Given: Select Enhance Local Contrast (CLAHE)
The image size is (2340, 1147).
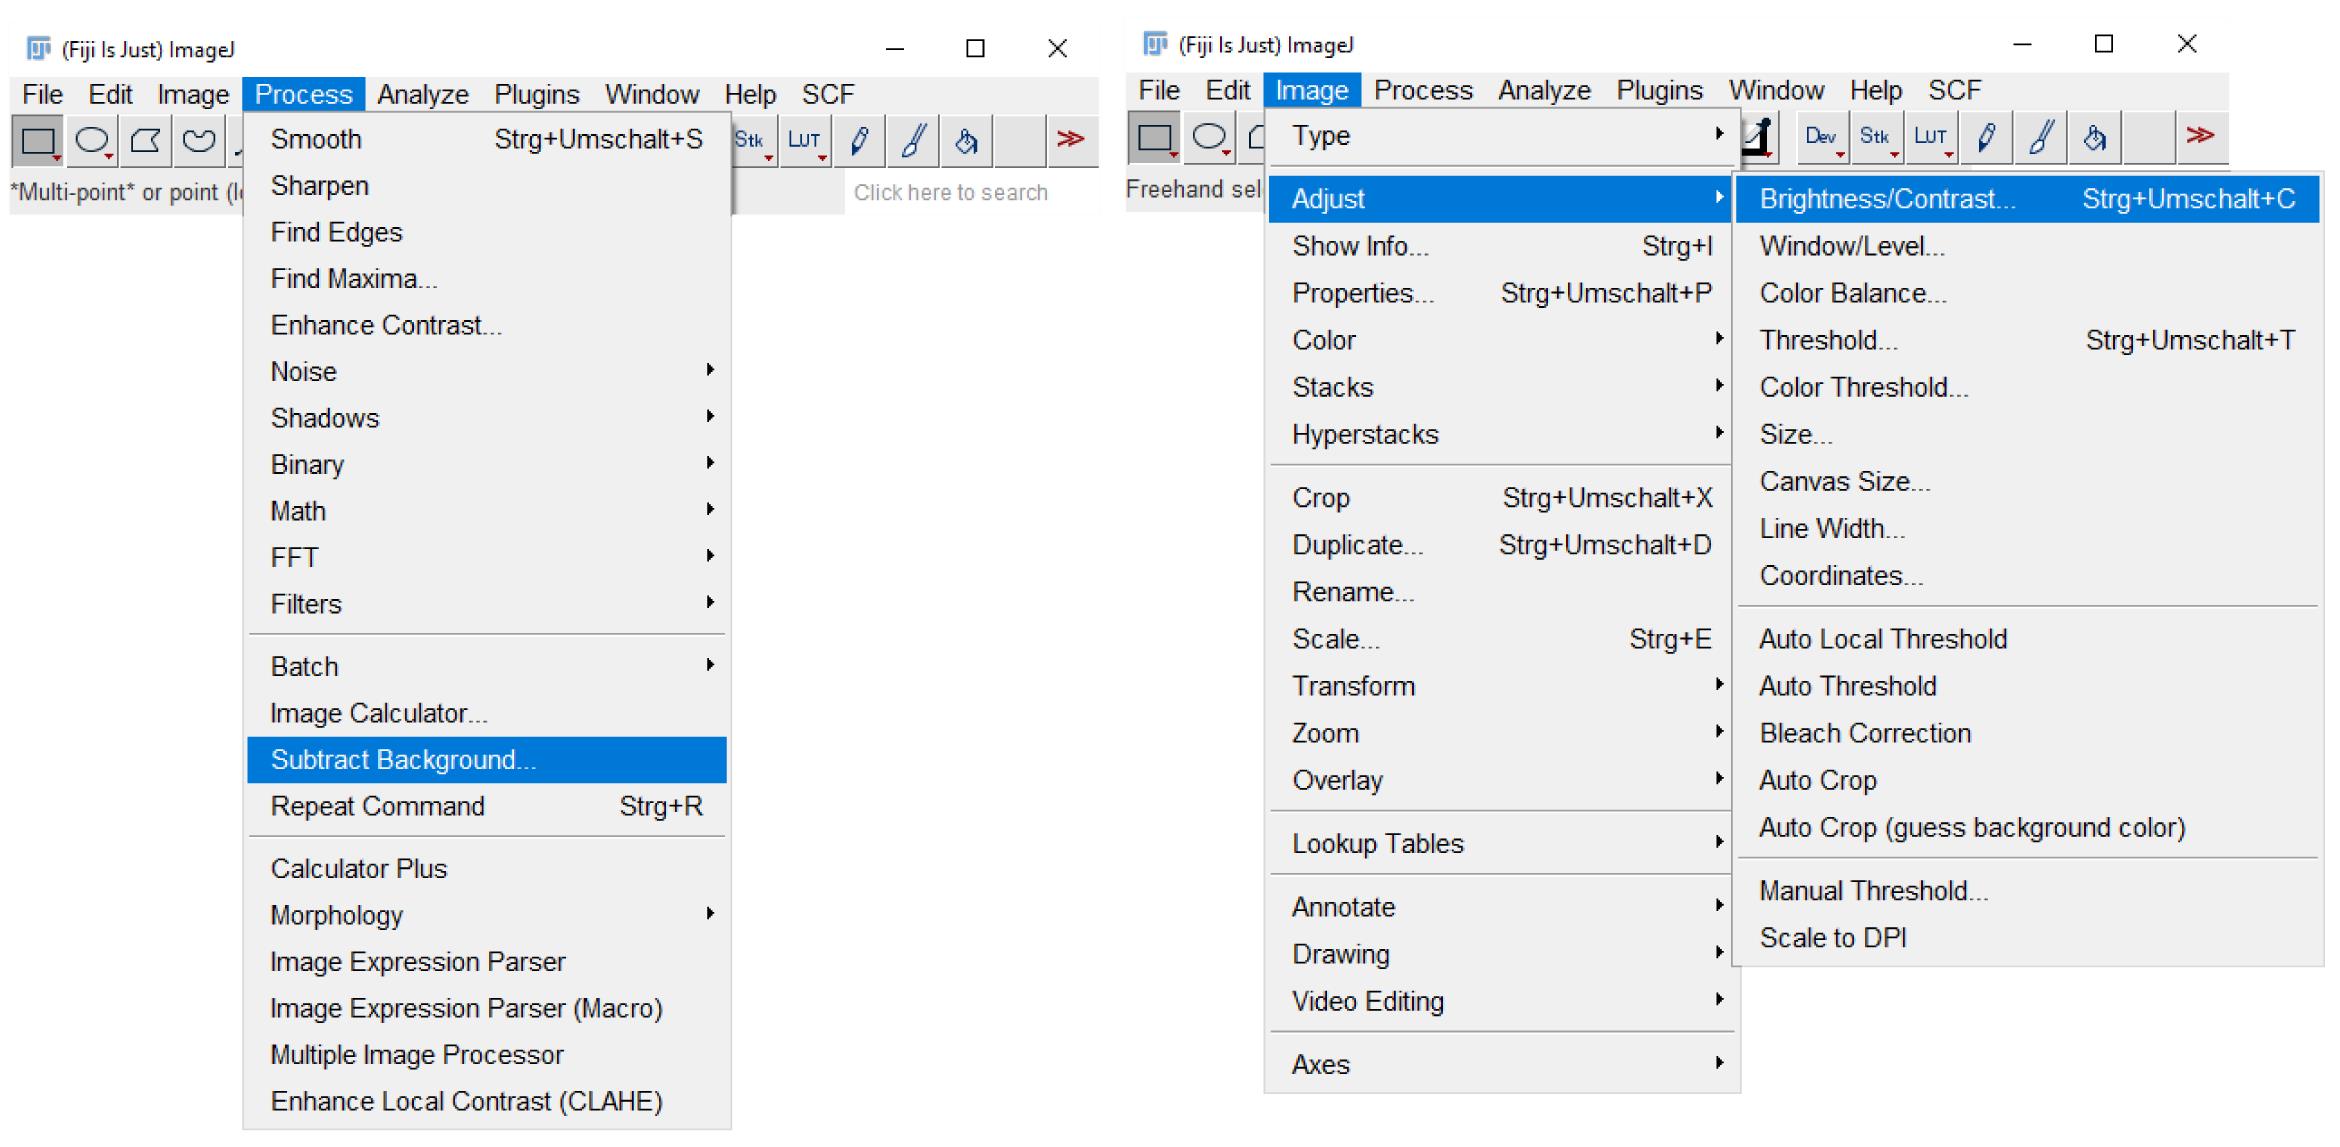Looking at the screenshot, I should pos(487,1101).
